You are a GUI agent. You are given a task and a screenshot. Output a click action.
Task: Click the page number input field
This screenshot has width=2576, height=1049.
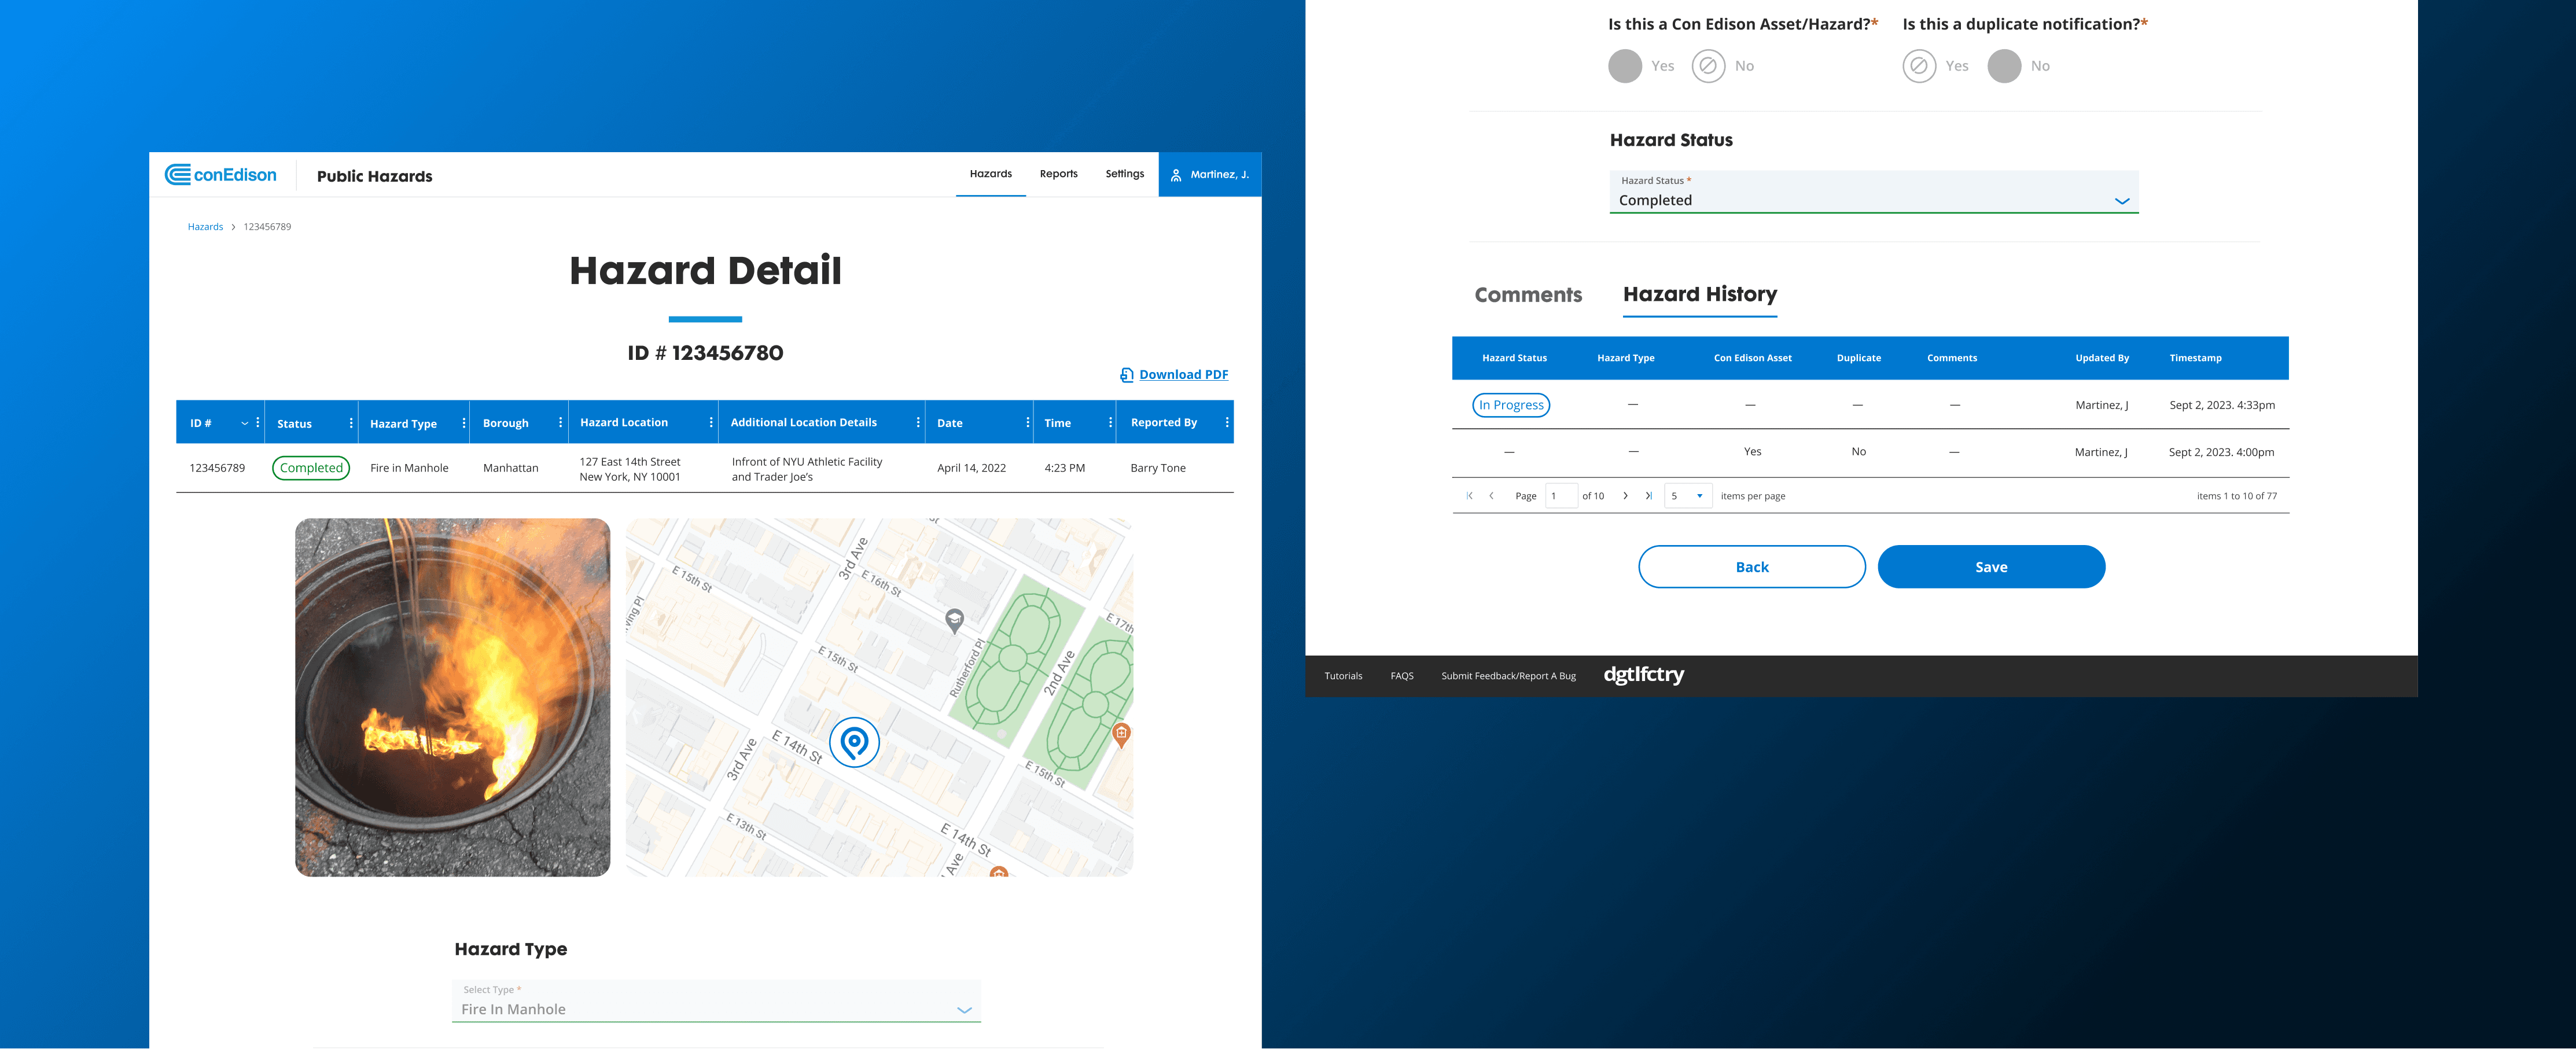coord(1562,495)
